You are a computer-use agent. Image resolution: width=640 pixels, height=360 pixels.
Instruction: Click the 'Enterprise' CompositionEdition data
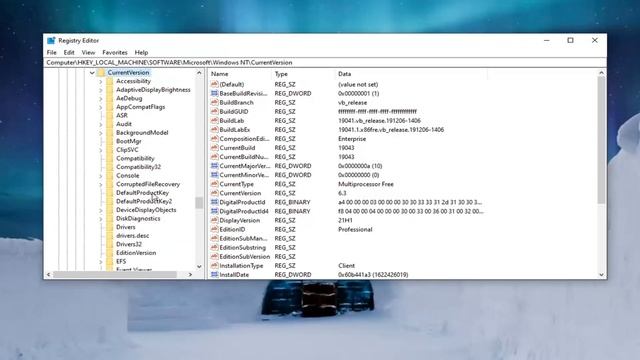pyautogui.click(x=352, y=139)
